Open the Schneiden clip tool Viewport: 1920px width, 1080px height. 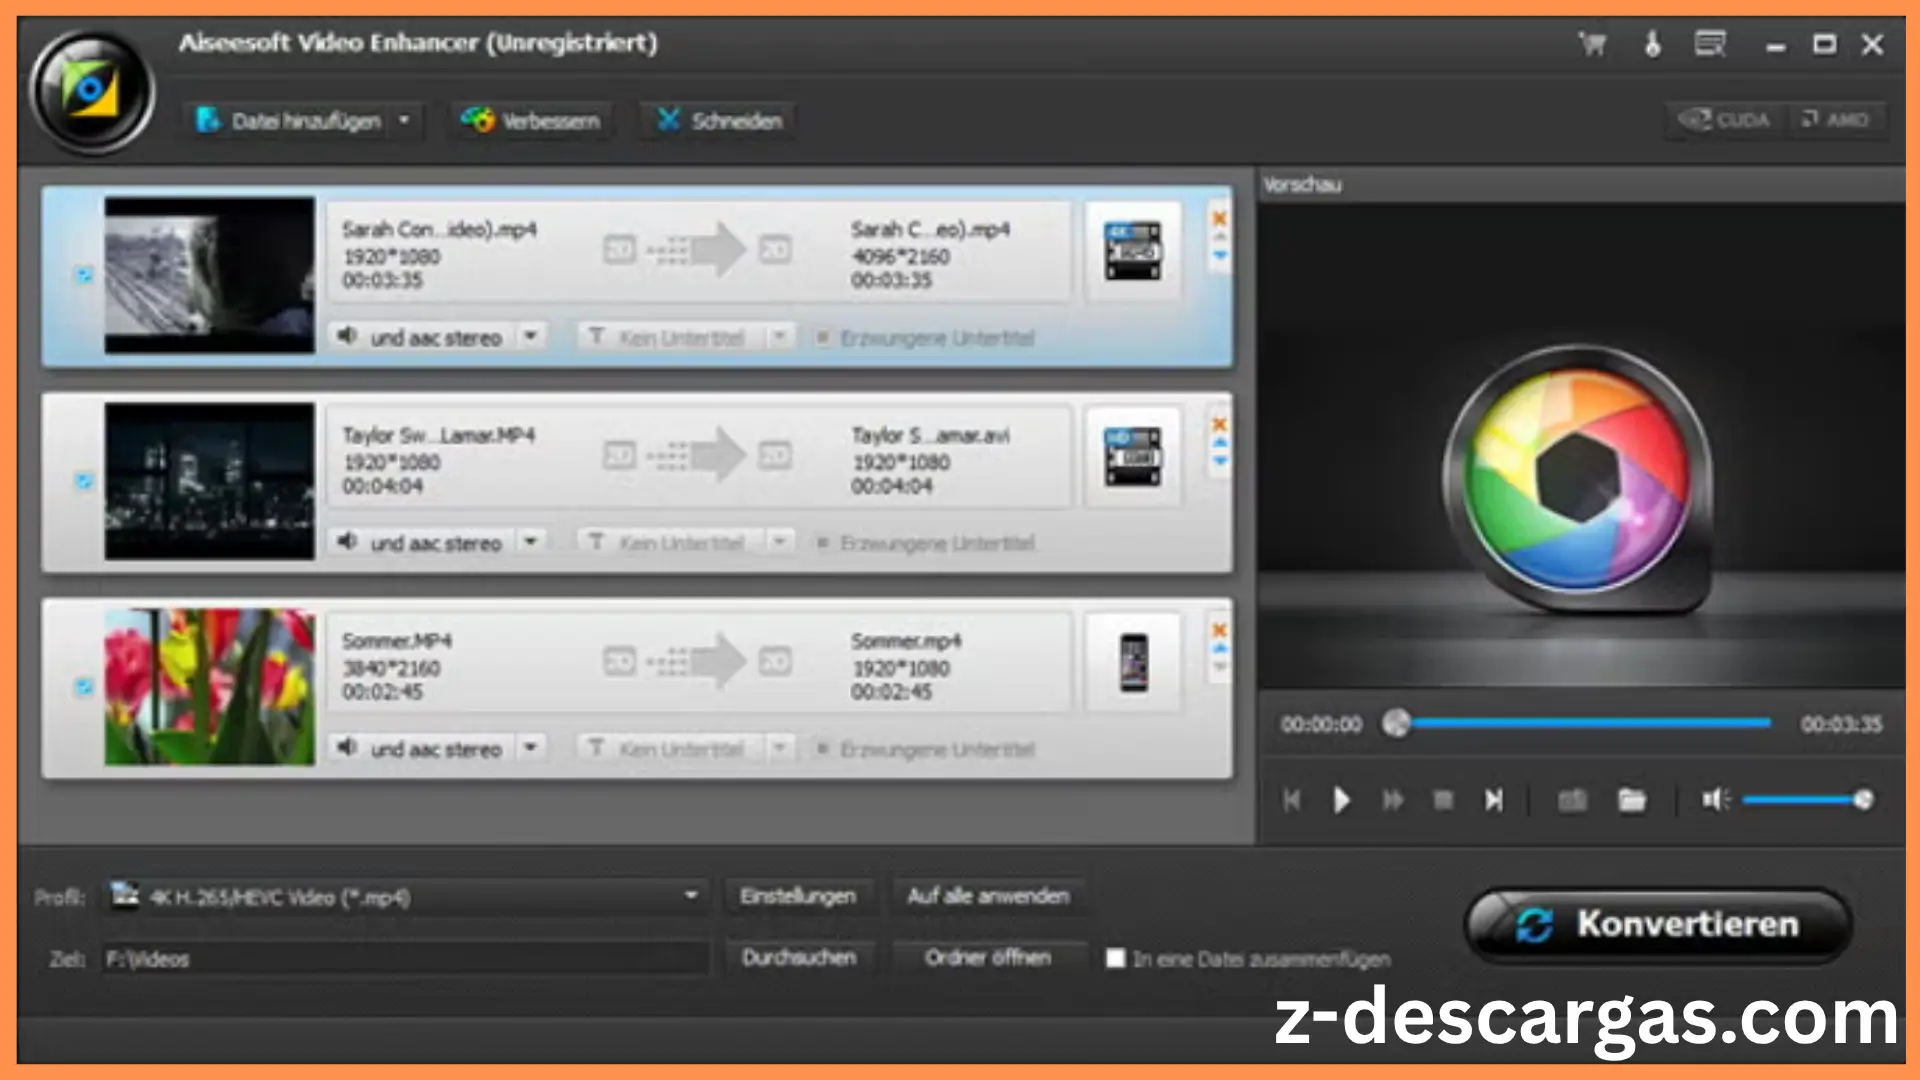click(718, 121)
